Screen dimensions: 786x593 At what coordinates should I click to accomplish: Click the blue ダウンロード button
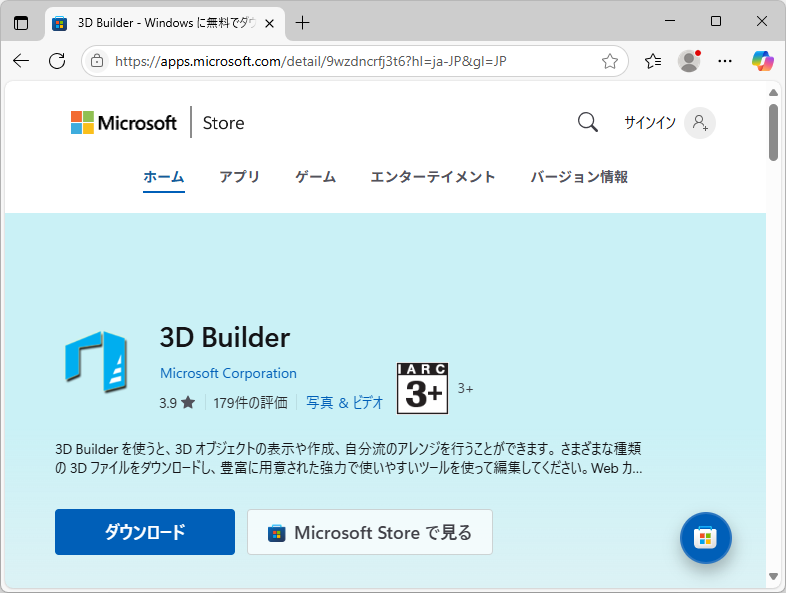[145, 532]
